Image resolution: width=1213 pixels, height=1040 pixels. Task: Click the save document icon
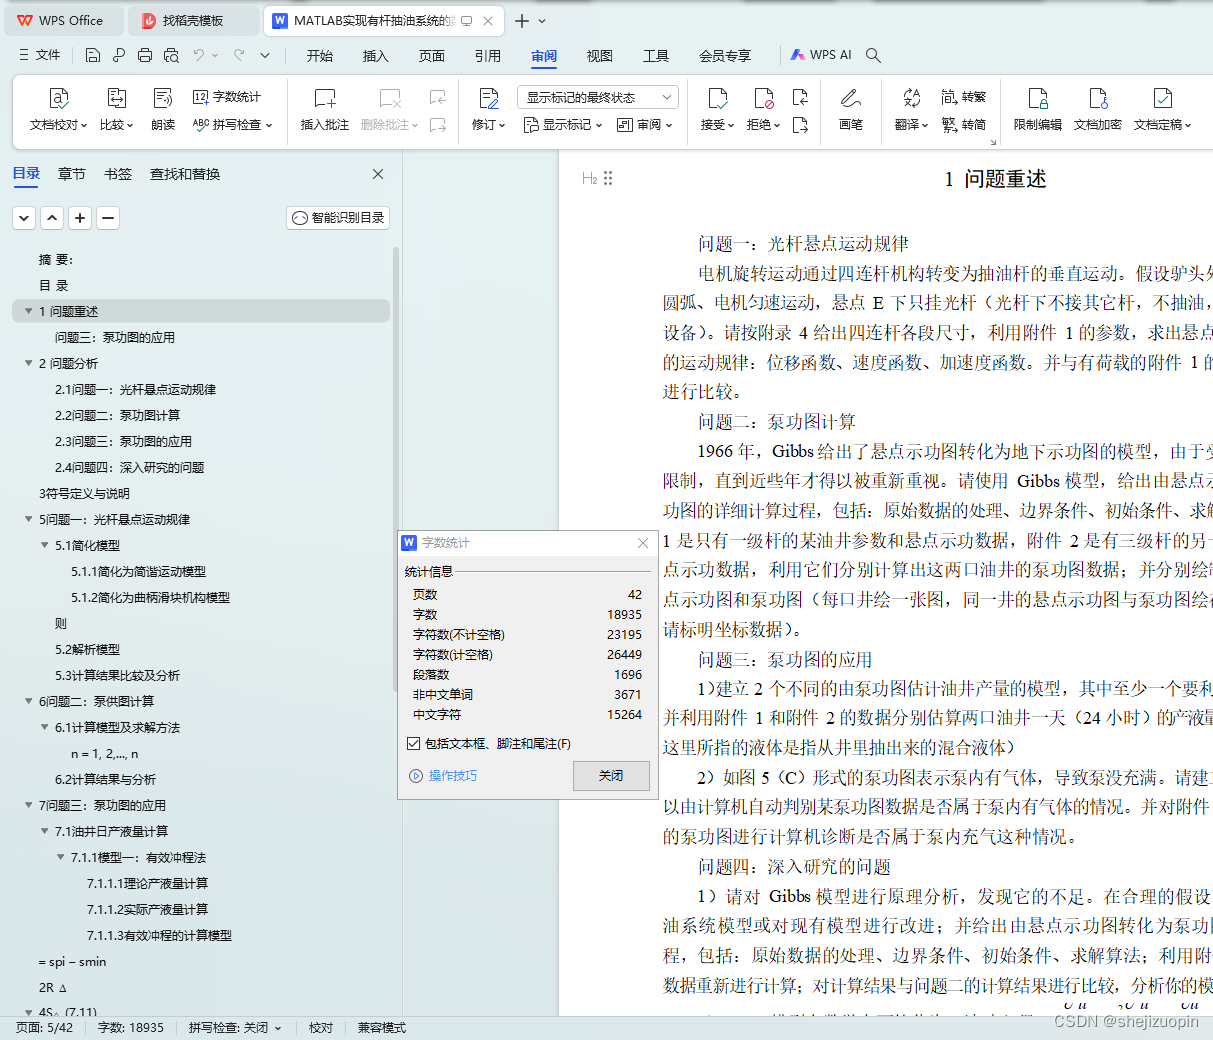pos(93,56)
